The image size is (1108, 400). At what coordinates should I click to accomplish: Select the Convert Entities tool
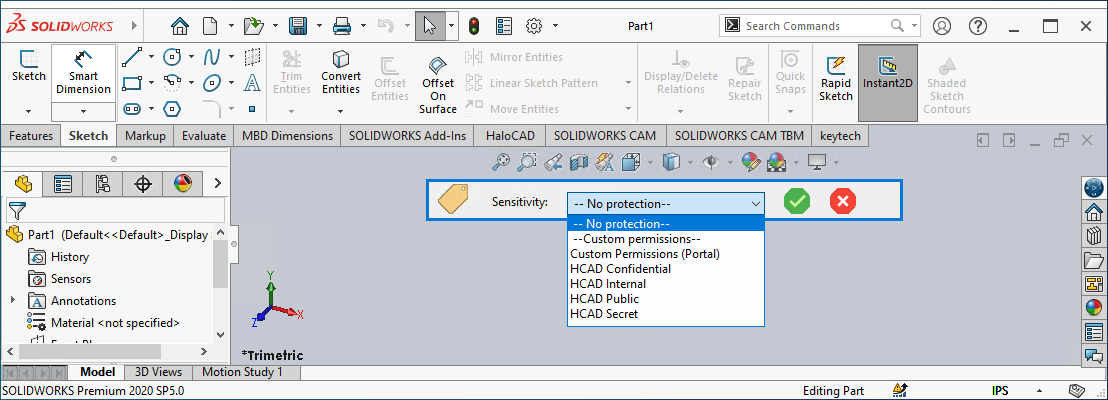pos(341,73)
